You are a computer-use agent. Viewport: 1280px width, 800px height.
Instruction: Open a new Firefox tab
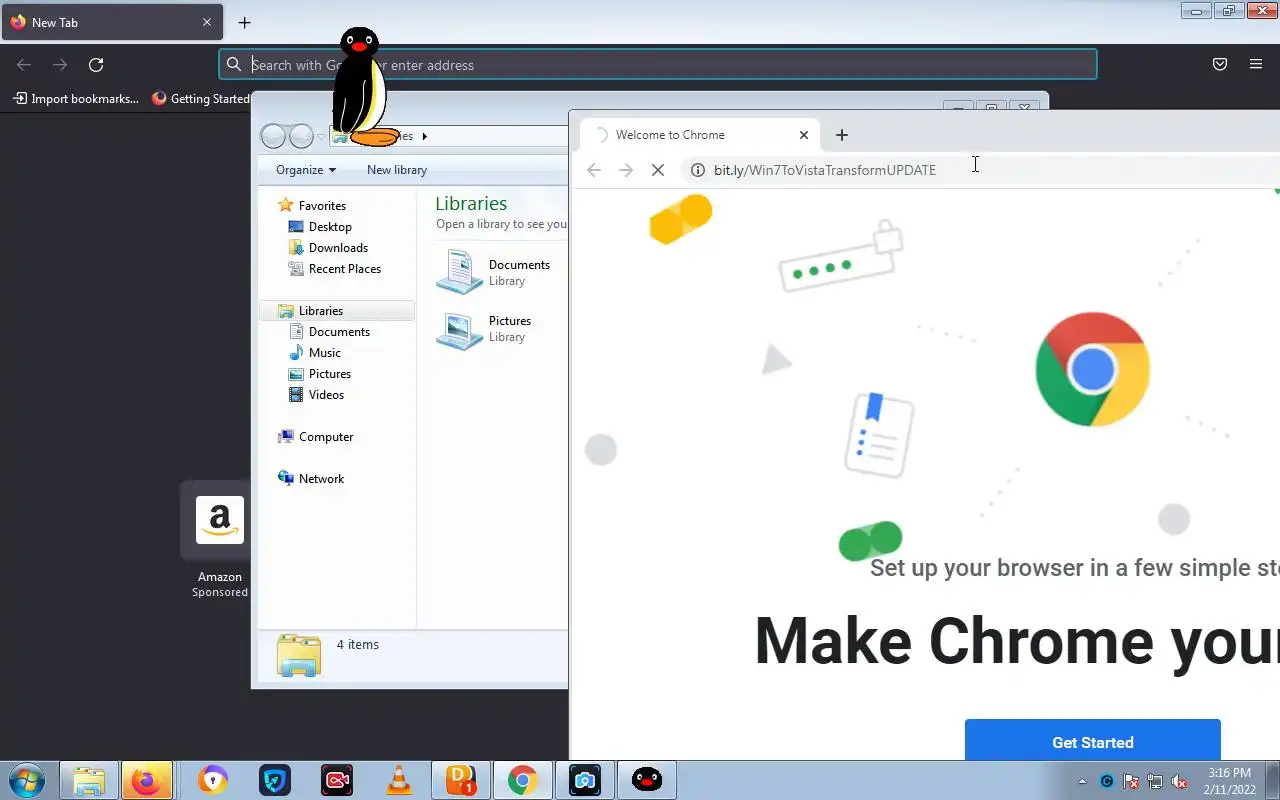click(x=244, y=22)
